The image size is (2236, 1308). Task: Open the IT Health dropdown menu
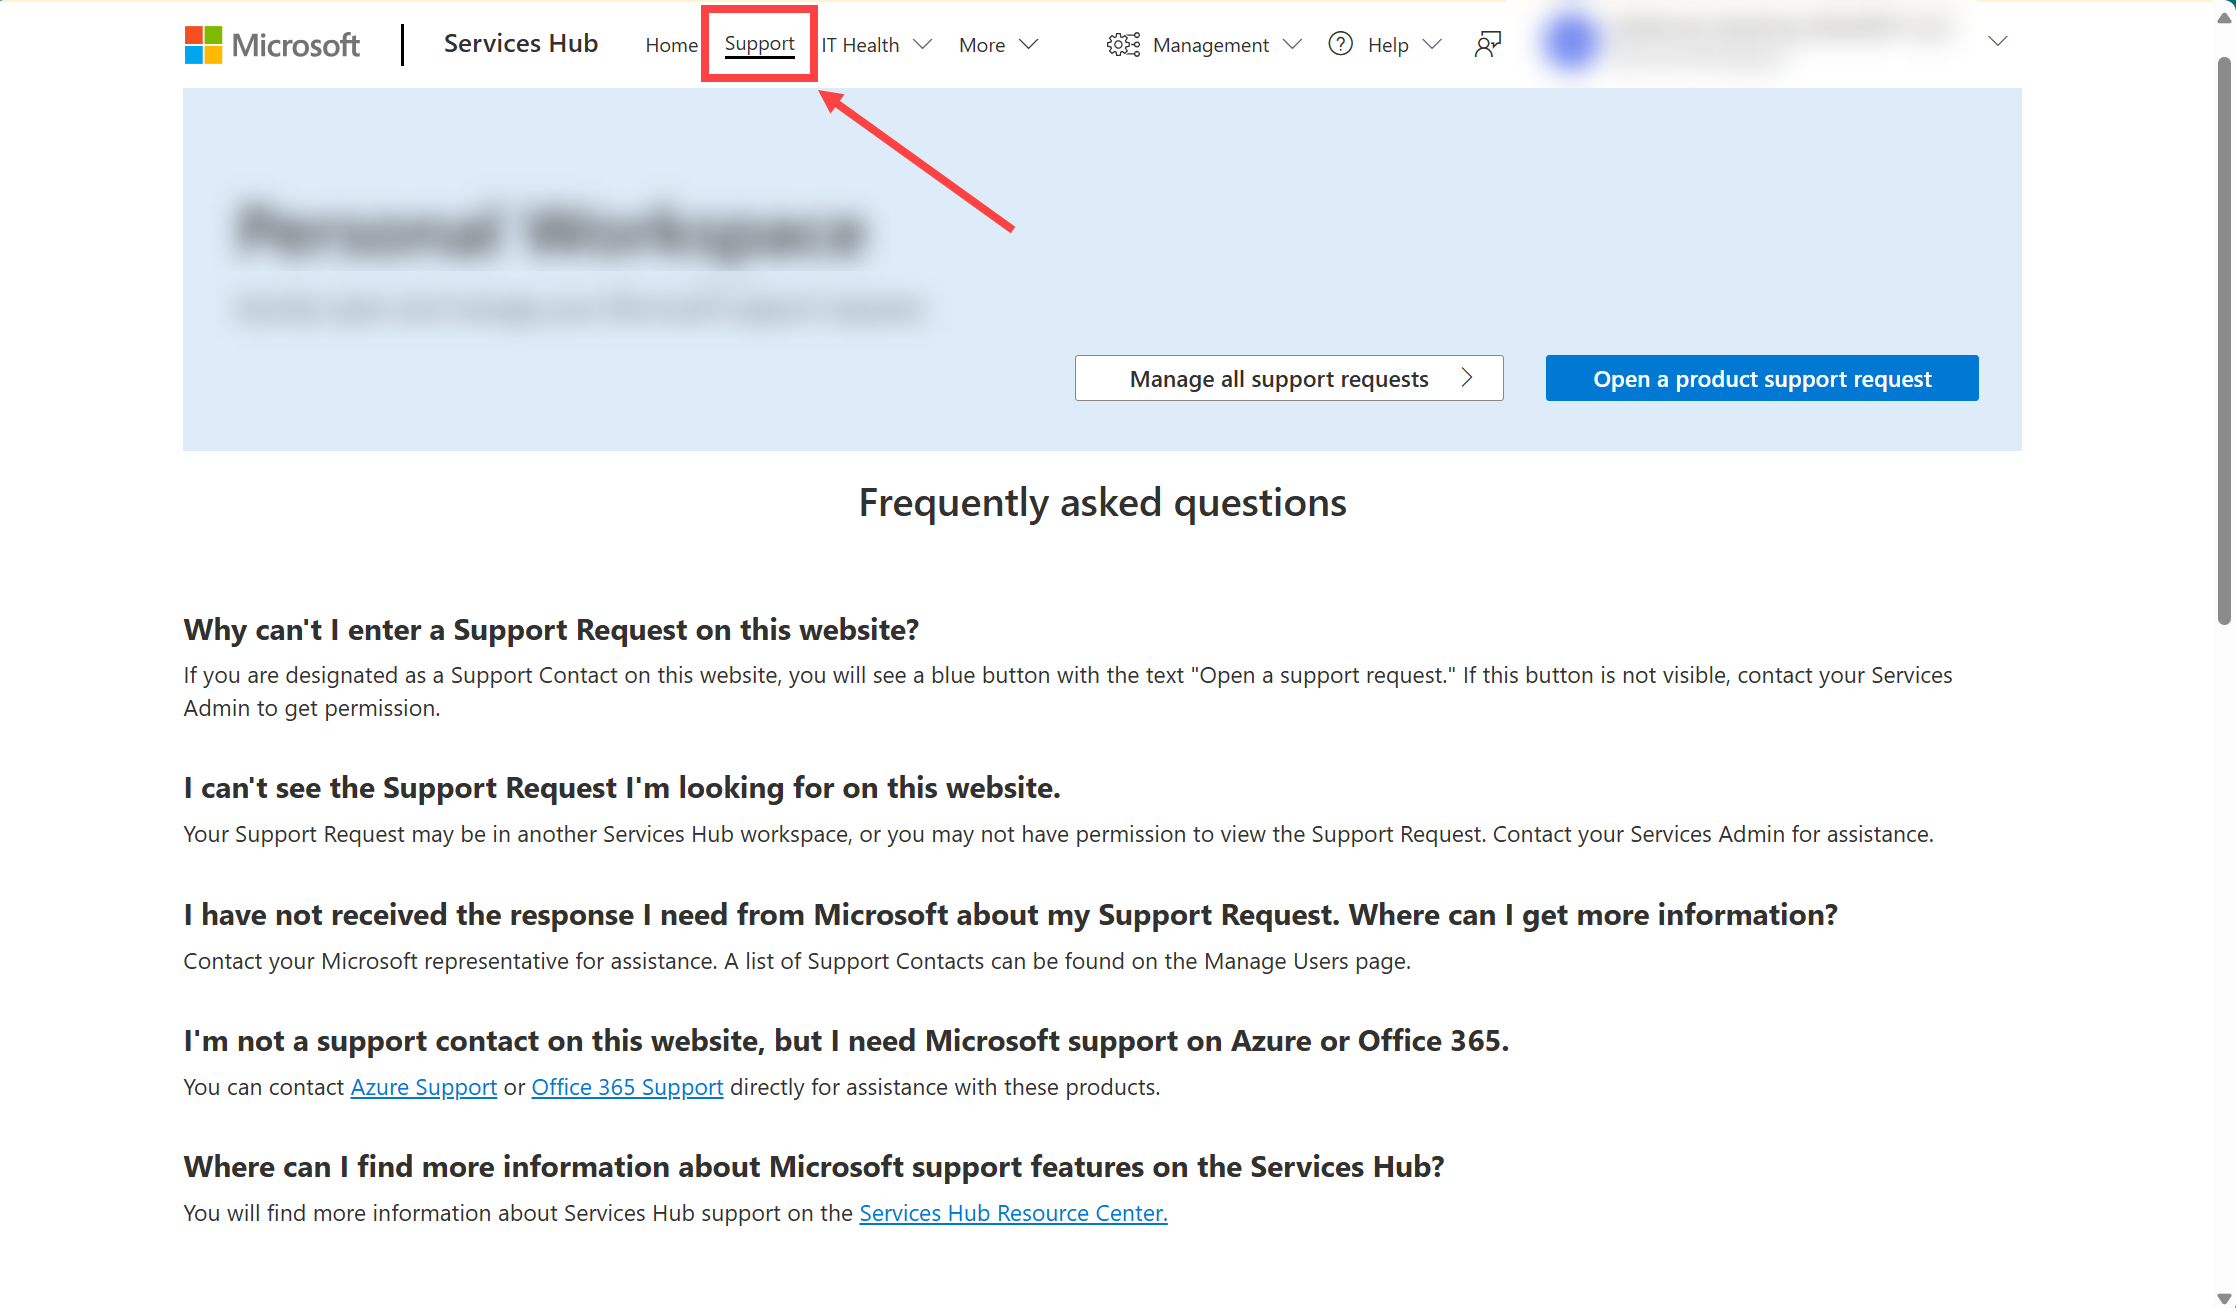tap(878, 44)
